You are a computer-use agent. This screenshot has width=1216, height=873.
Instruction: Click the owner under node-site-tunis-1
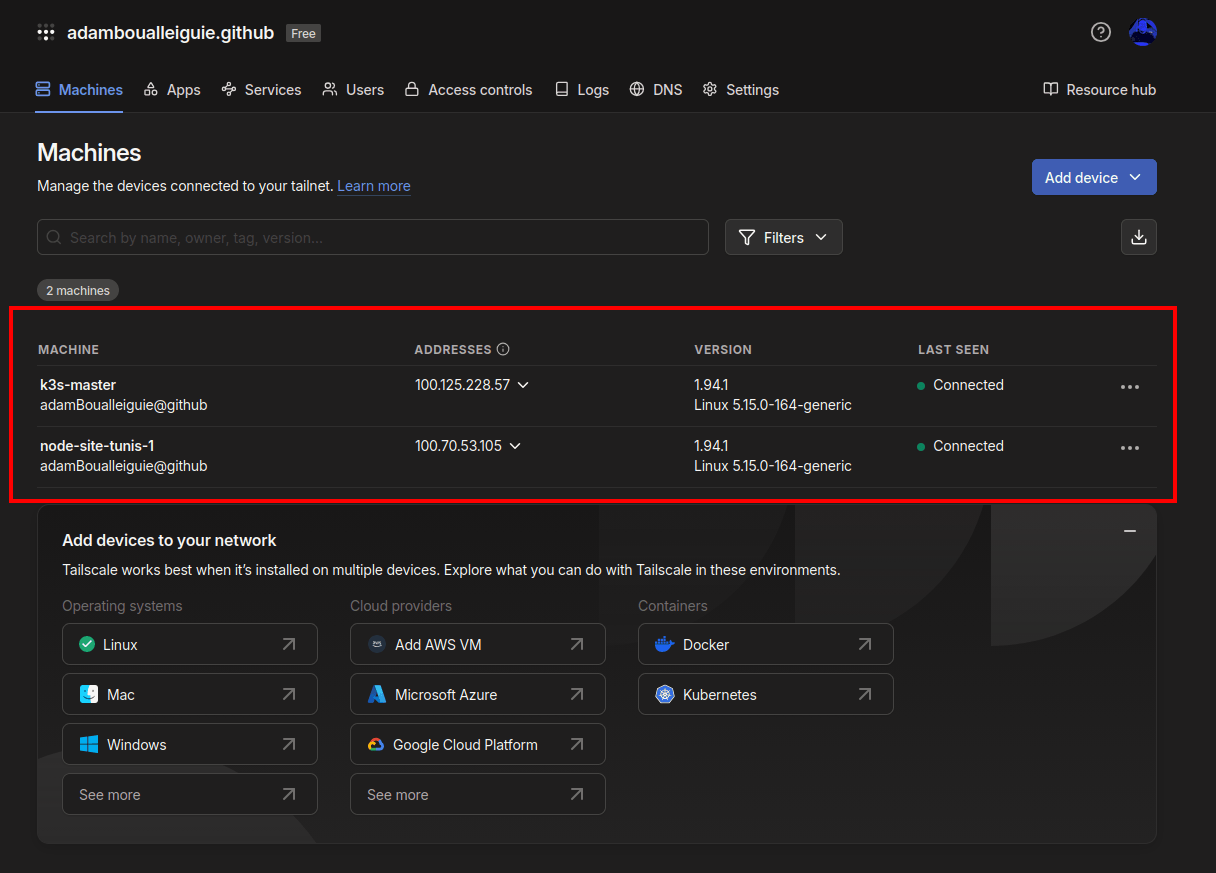124,466
